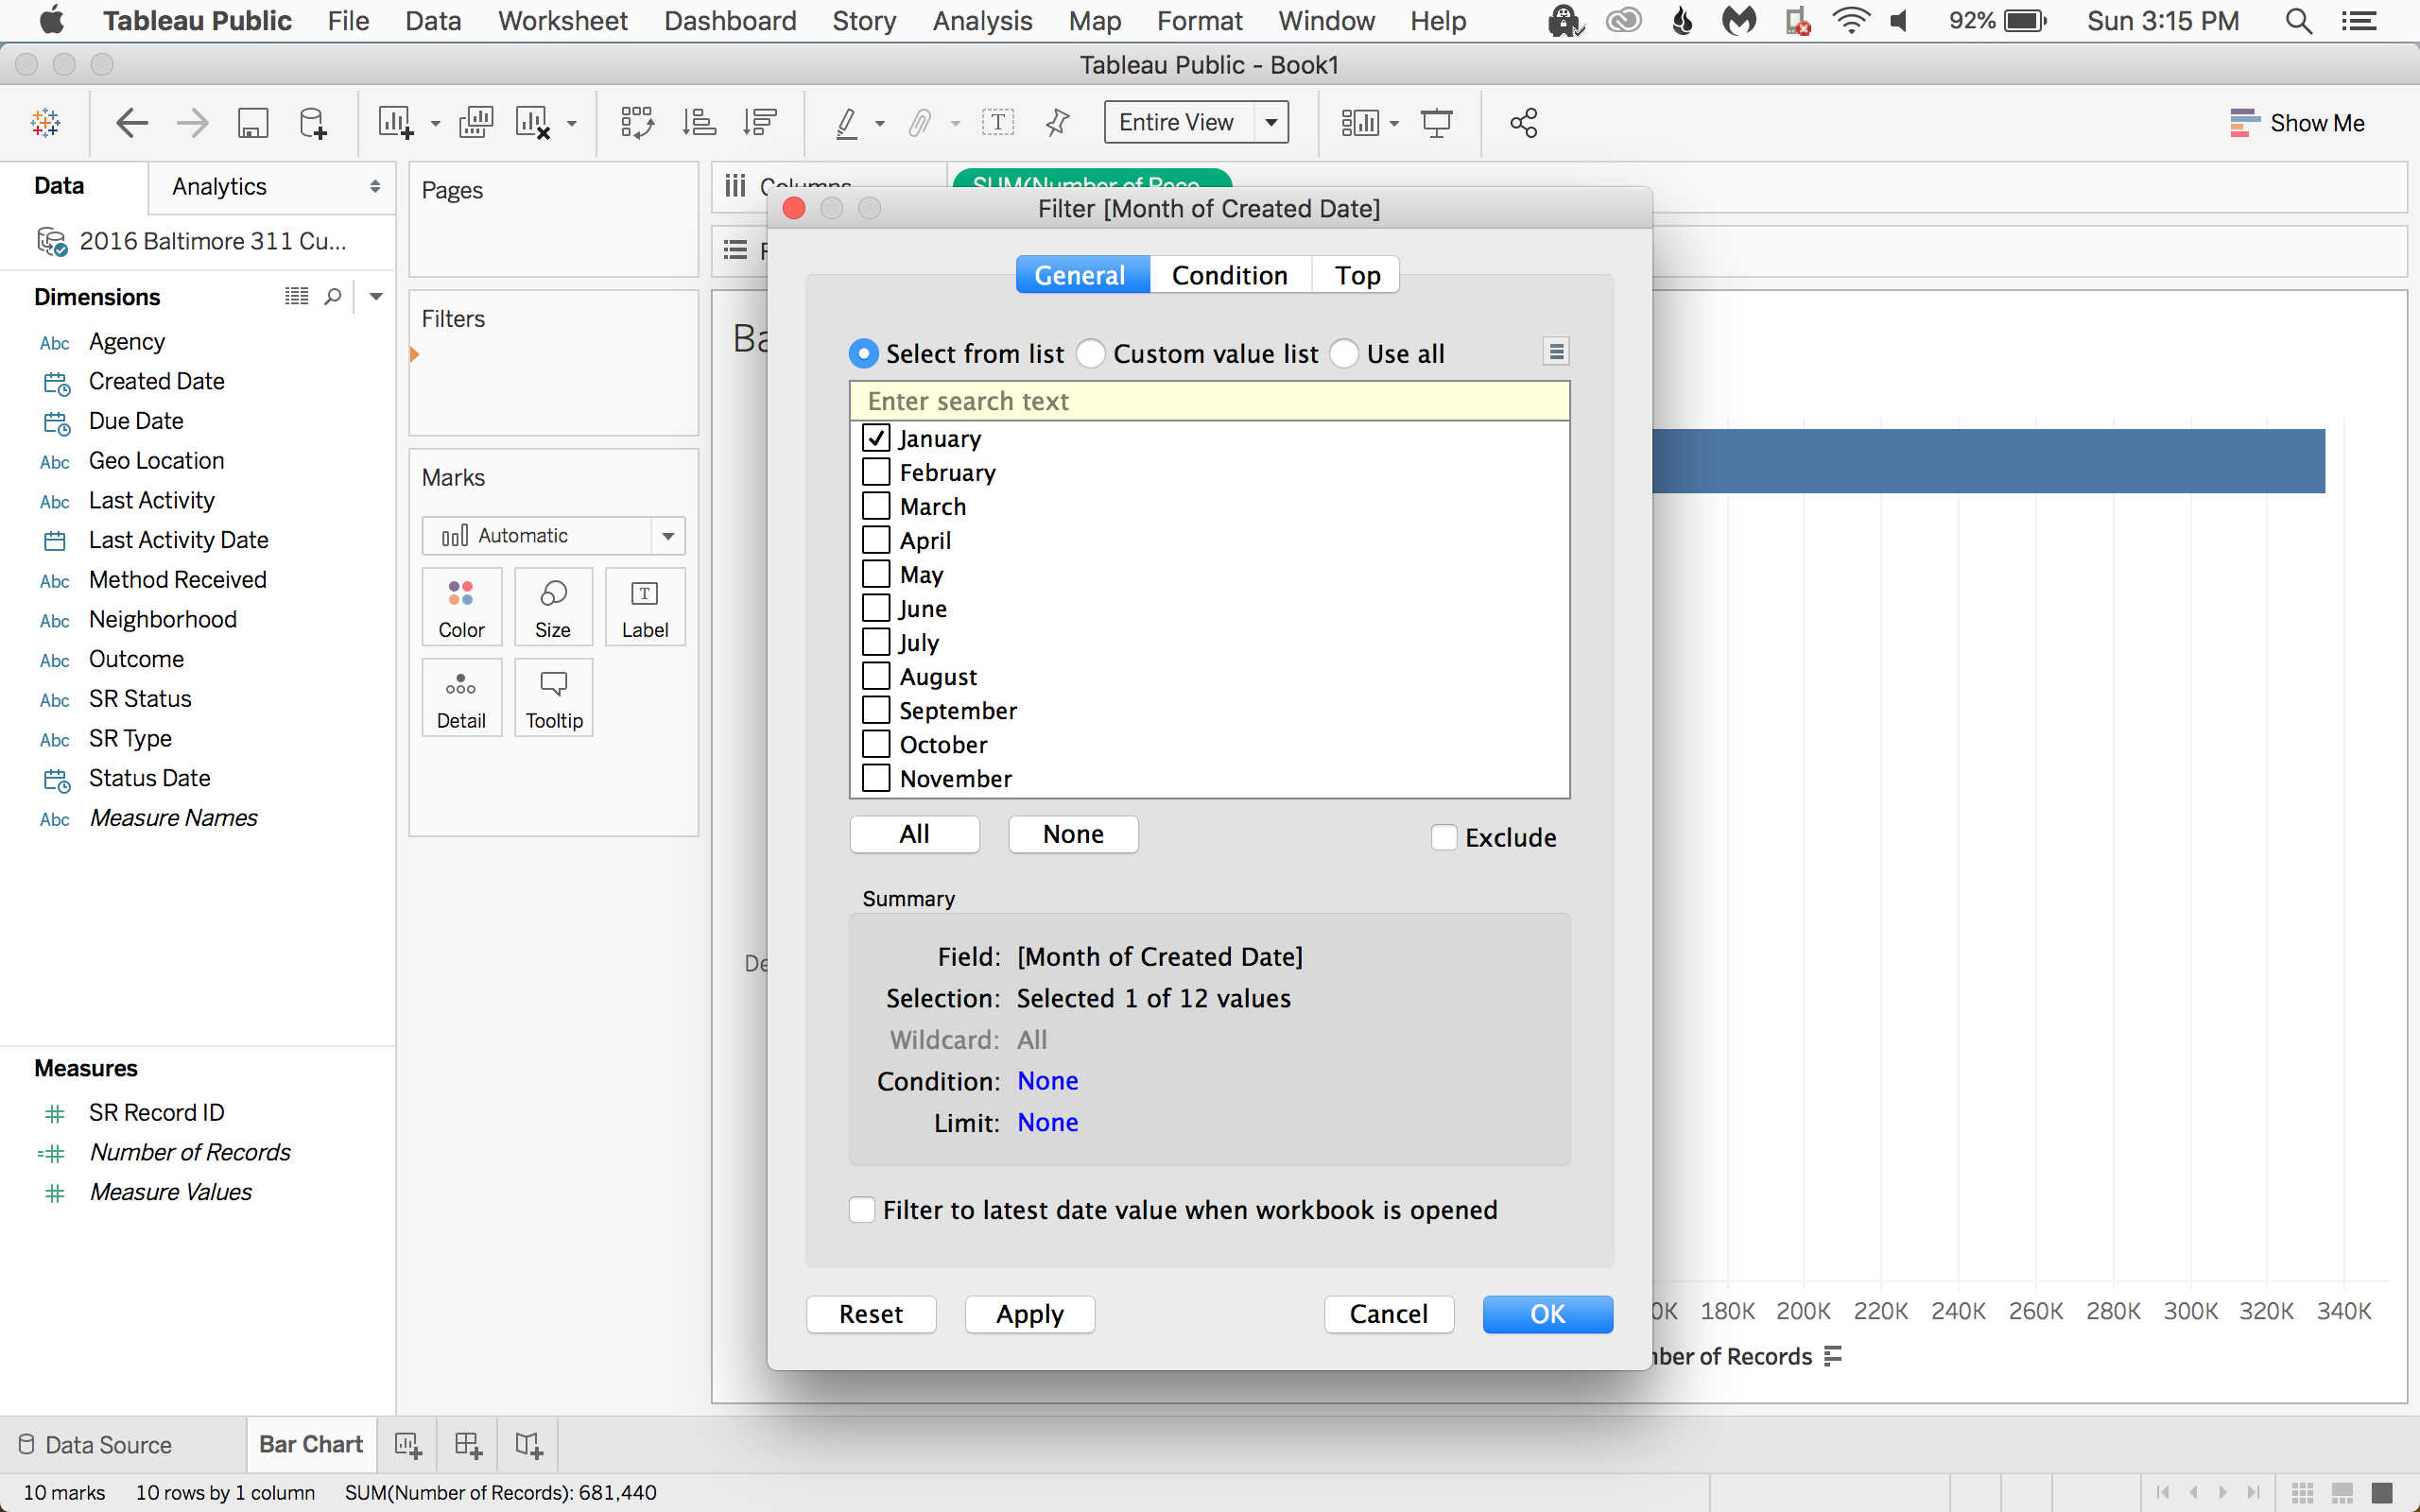Switch to the Condition tab
The image size is (2420, 1512).
coord(1230,275)
